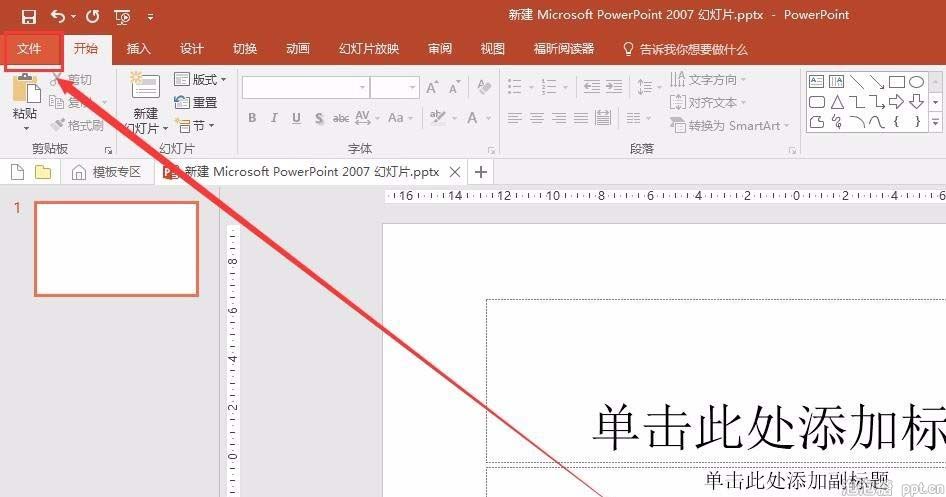
Task: Start slideshow from beginning via quick access icon
Action: click(x=122, y=16)
